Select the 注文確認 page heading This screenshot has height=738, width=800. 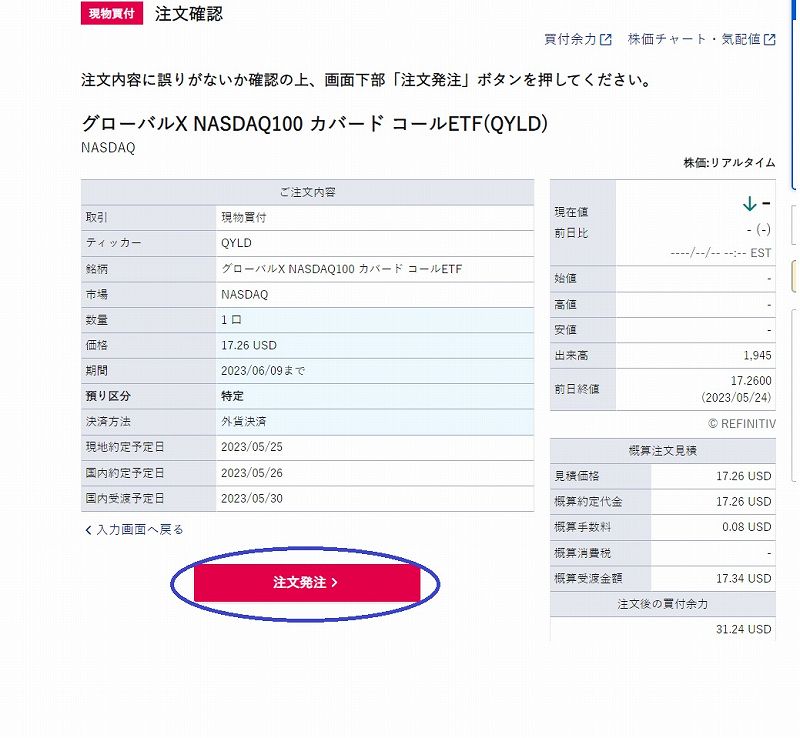[x=189, y=14]
